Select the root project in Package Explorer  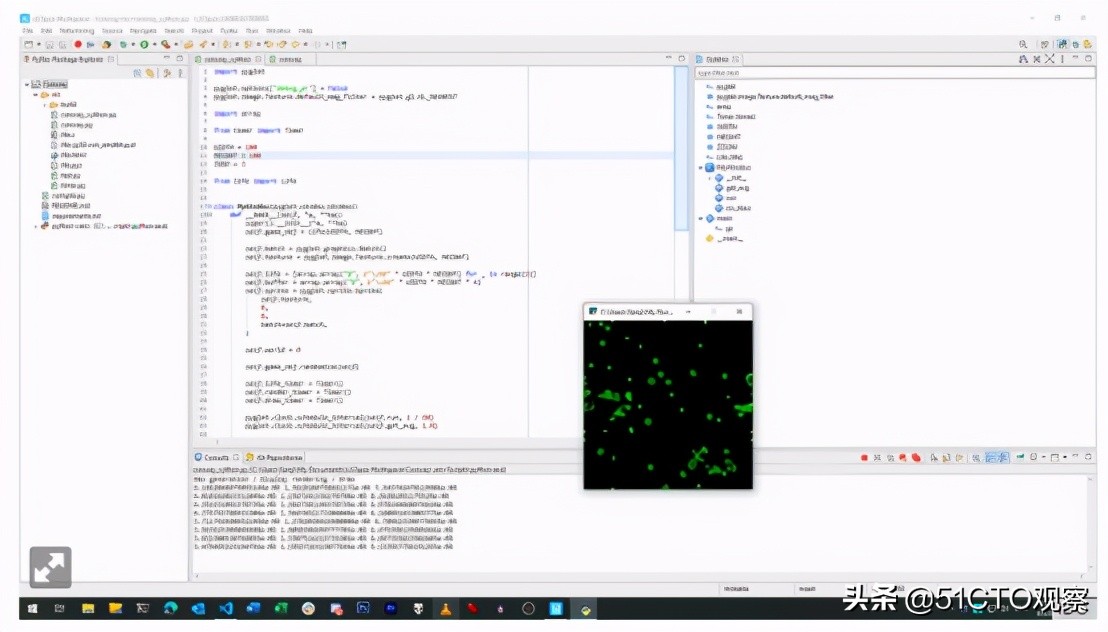[50, 84]
